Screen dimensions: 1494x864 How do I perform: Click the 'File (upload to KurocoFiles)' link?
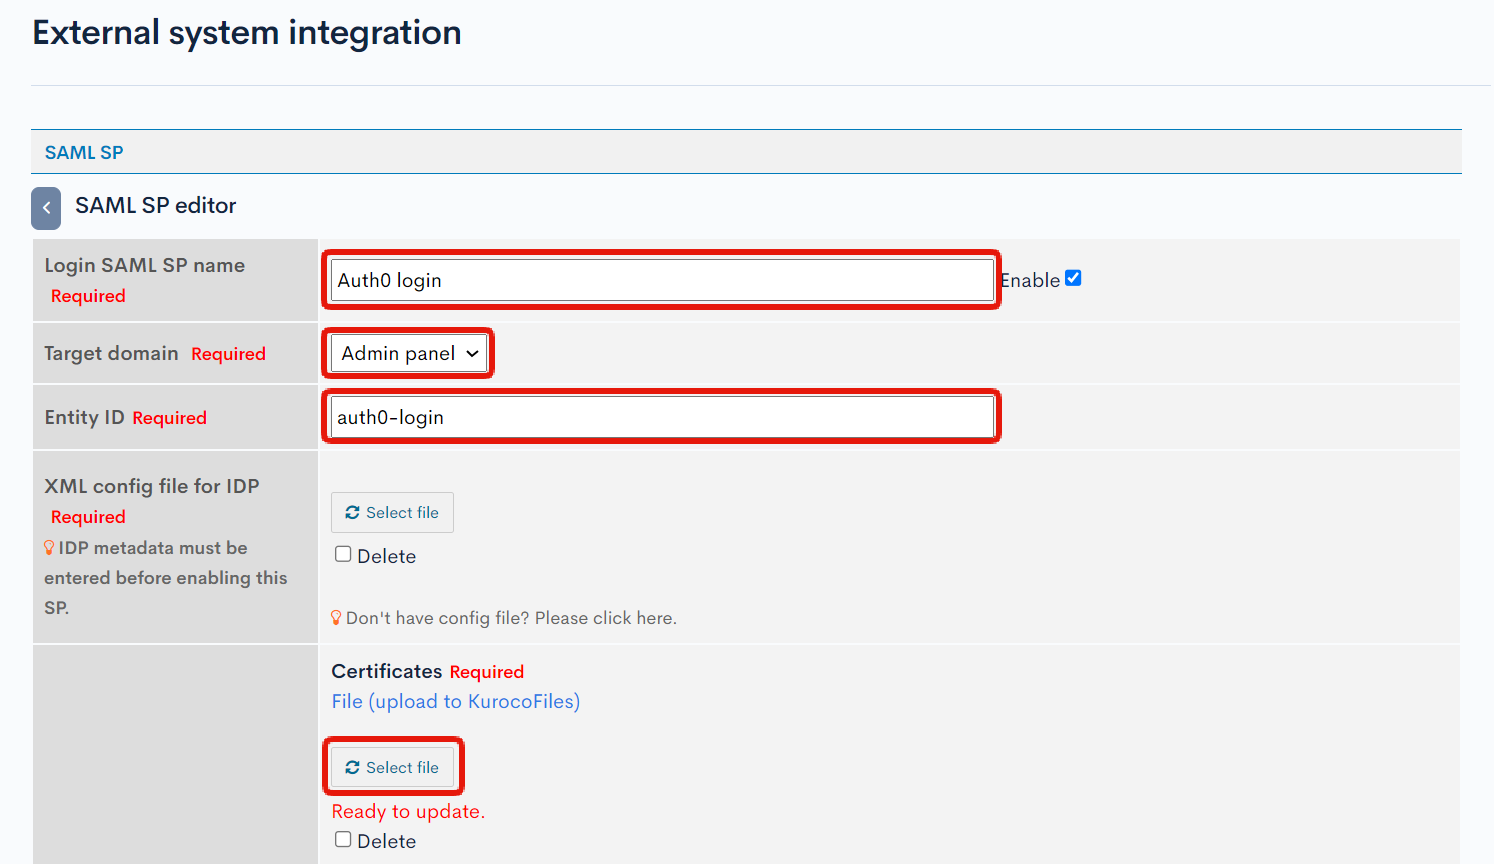(455, 701)
